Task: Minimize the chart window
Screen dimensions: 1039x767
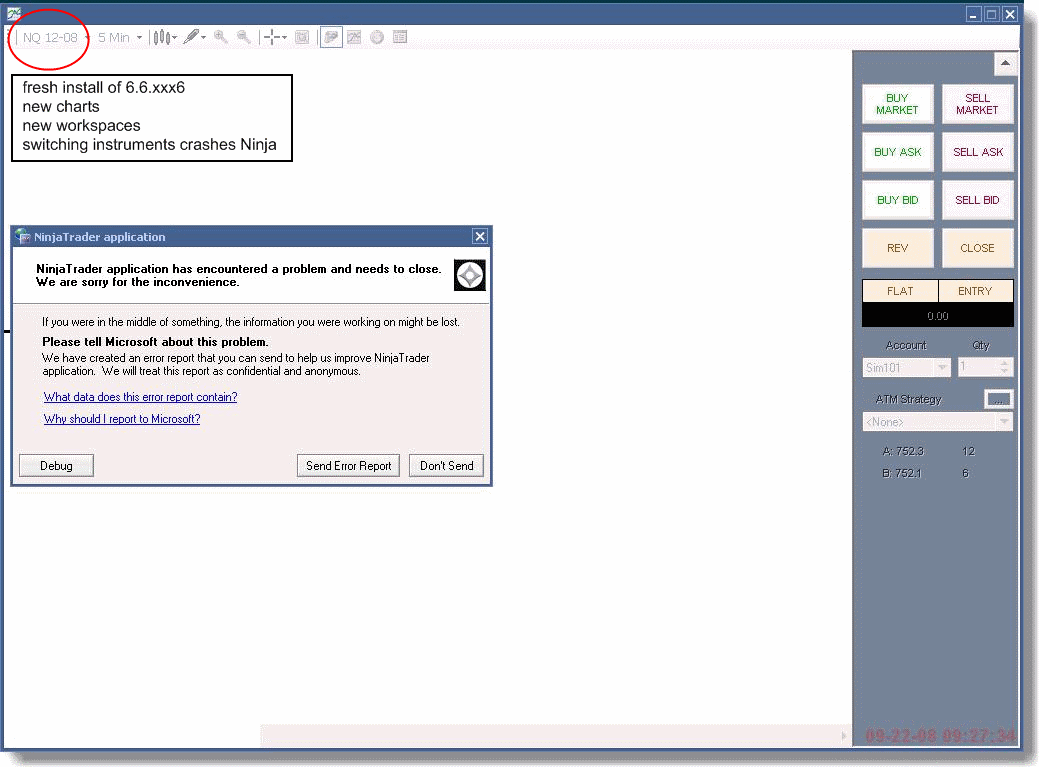Action: pos(973,14)
